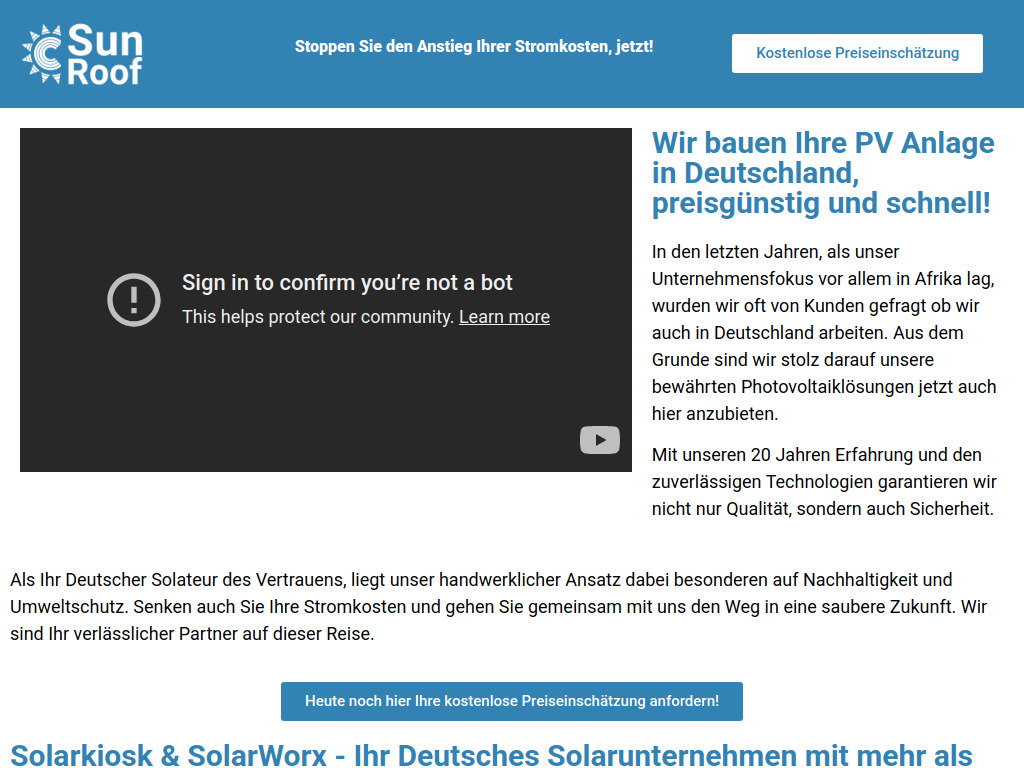Click 'Kostenlose Preiseinschätzung' in the header
The image size is (1024, 768).
click(856, 53)
